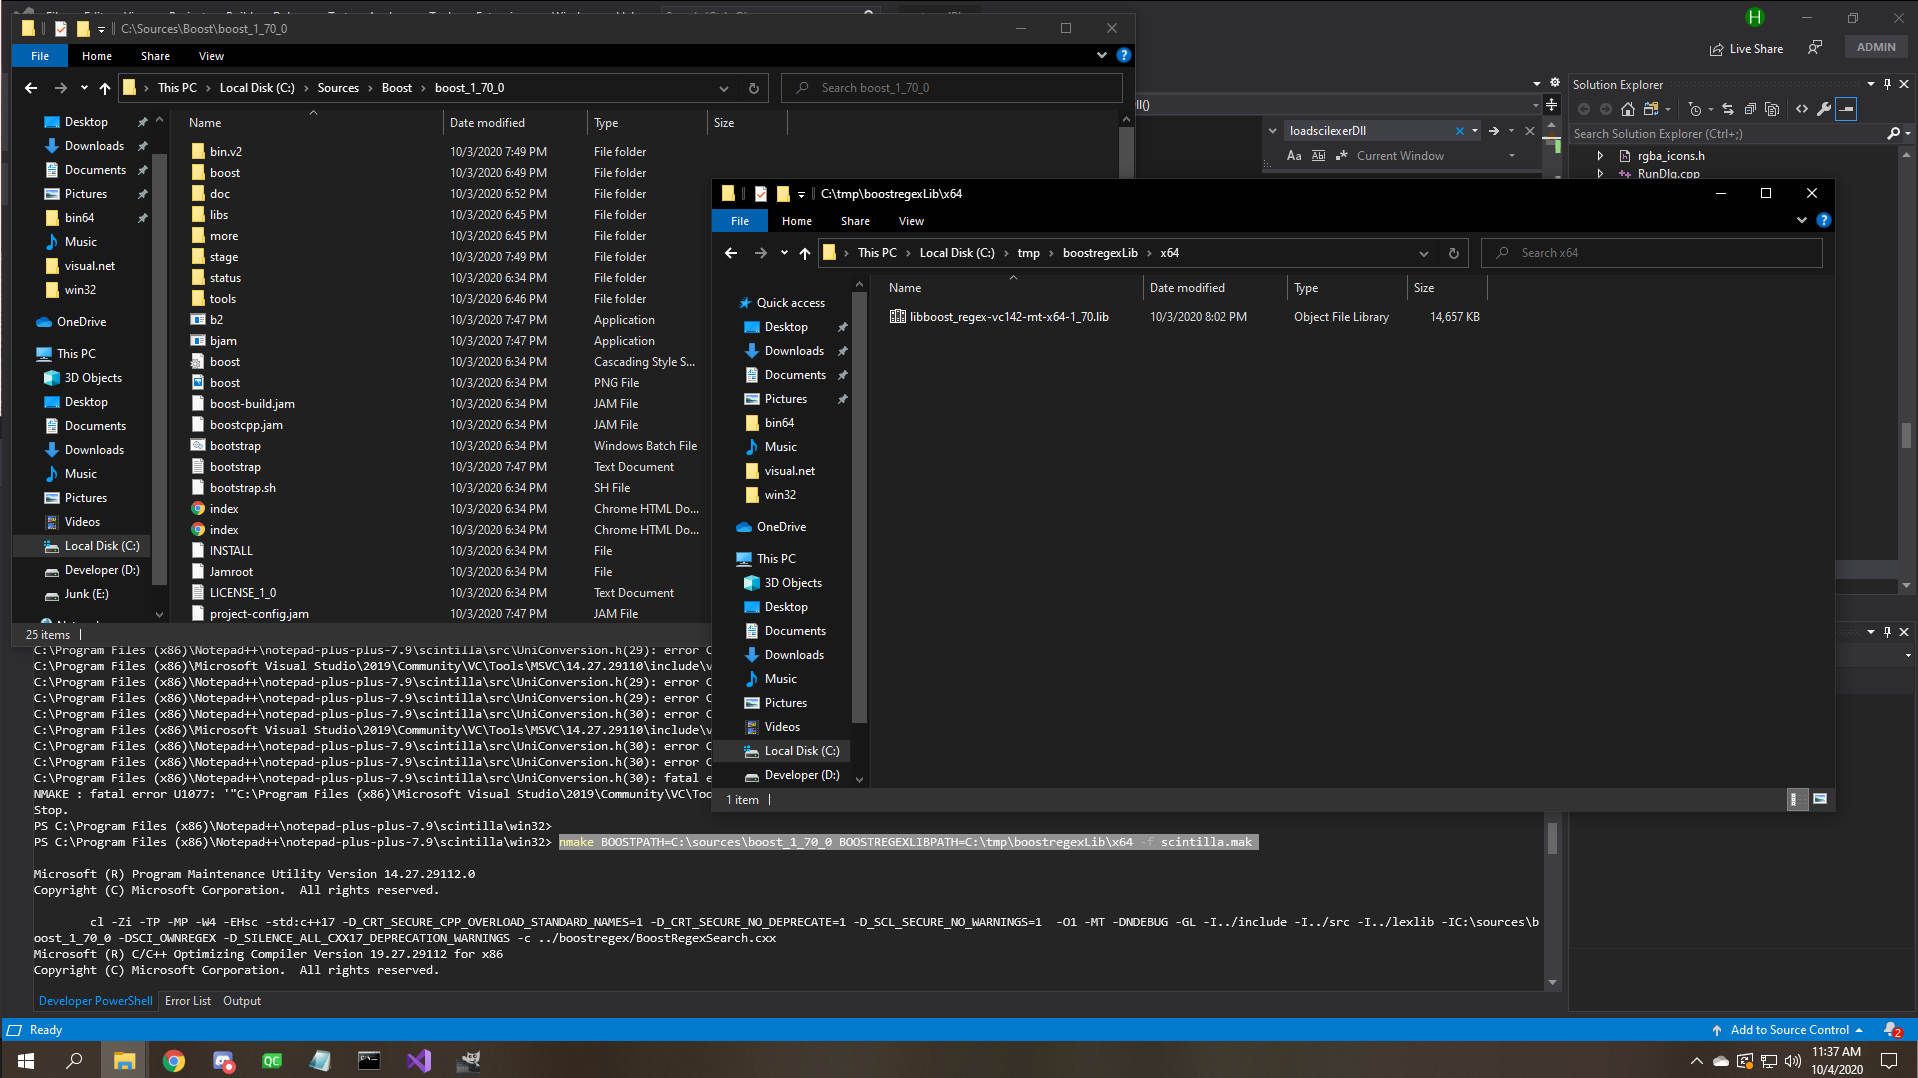
Task: Click Add to Source Control in status bar
Action: (x=1789, y=1030)
